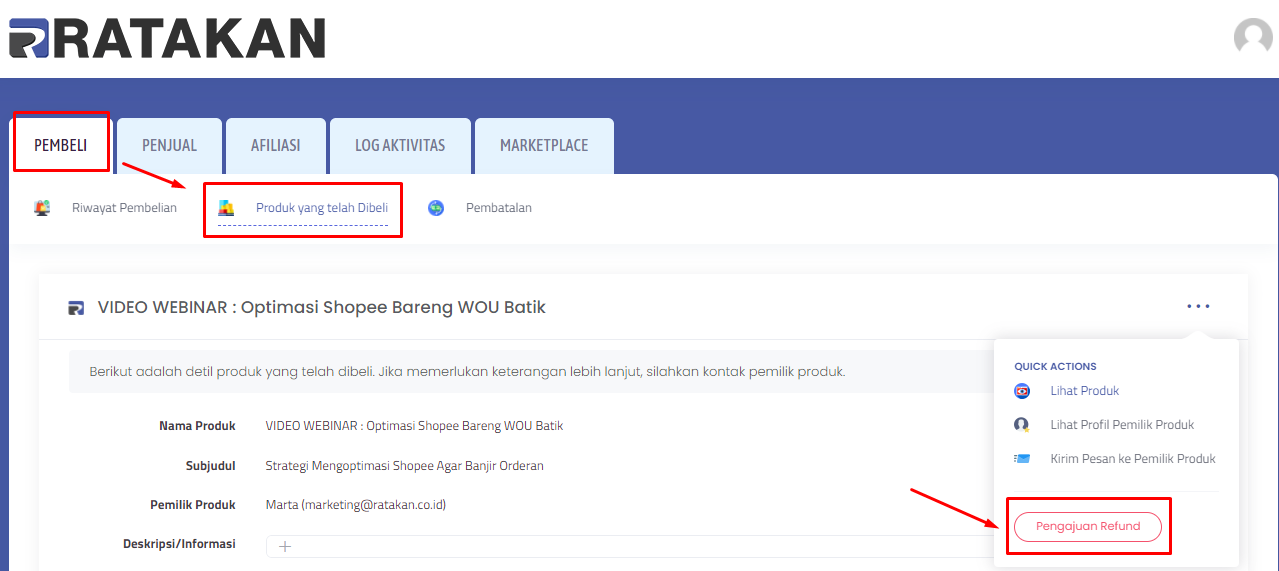
Task: Open Riwayat Pembelian submenu
Action: click(x=124, y=208)
